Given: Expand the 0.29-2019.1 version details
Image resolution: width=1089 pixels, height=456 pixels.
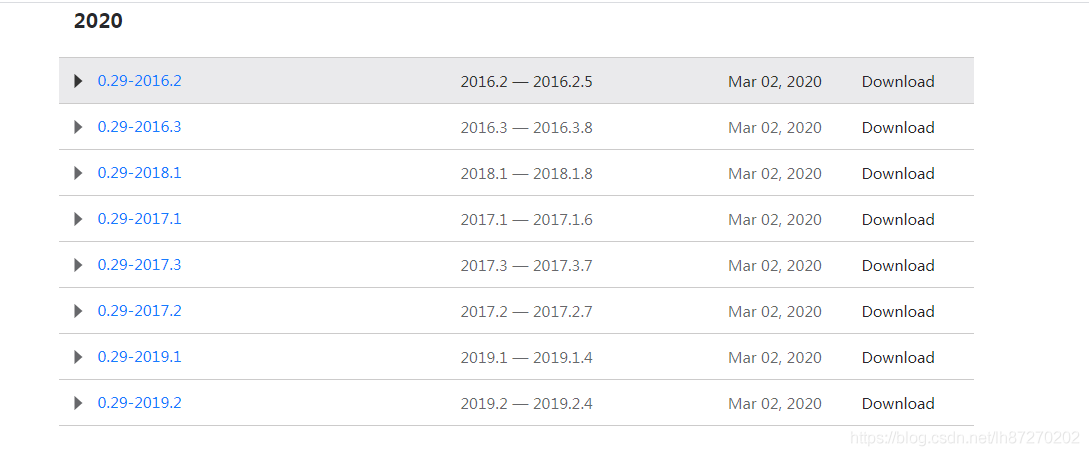Looking at the screenshot, I should 78,357.
